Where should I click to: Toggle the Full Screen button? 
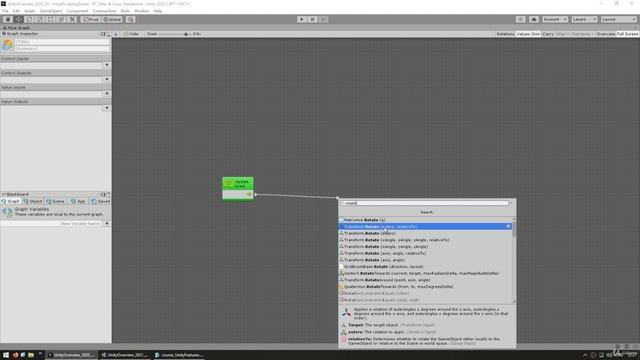point(627,34)
